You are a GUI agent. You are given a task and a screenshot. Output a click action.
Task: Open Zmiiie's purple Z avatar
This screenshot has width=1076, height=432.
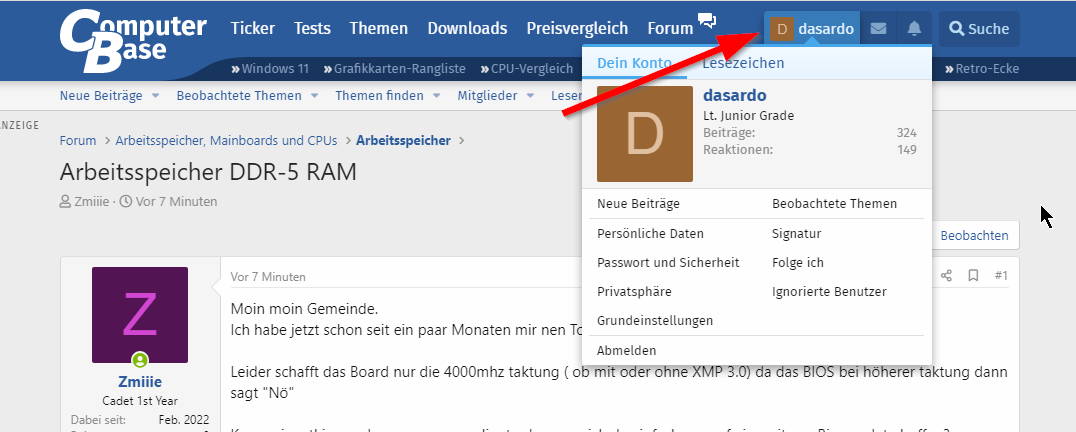(x=140, y=315)
